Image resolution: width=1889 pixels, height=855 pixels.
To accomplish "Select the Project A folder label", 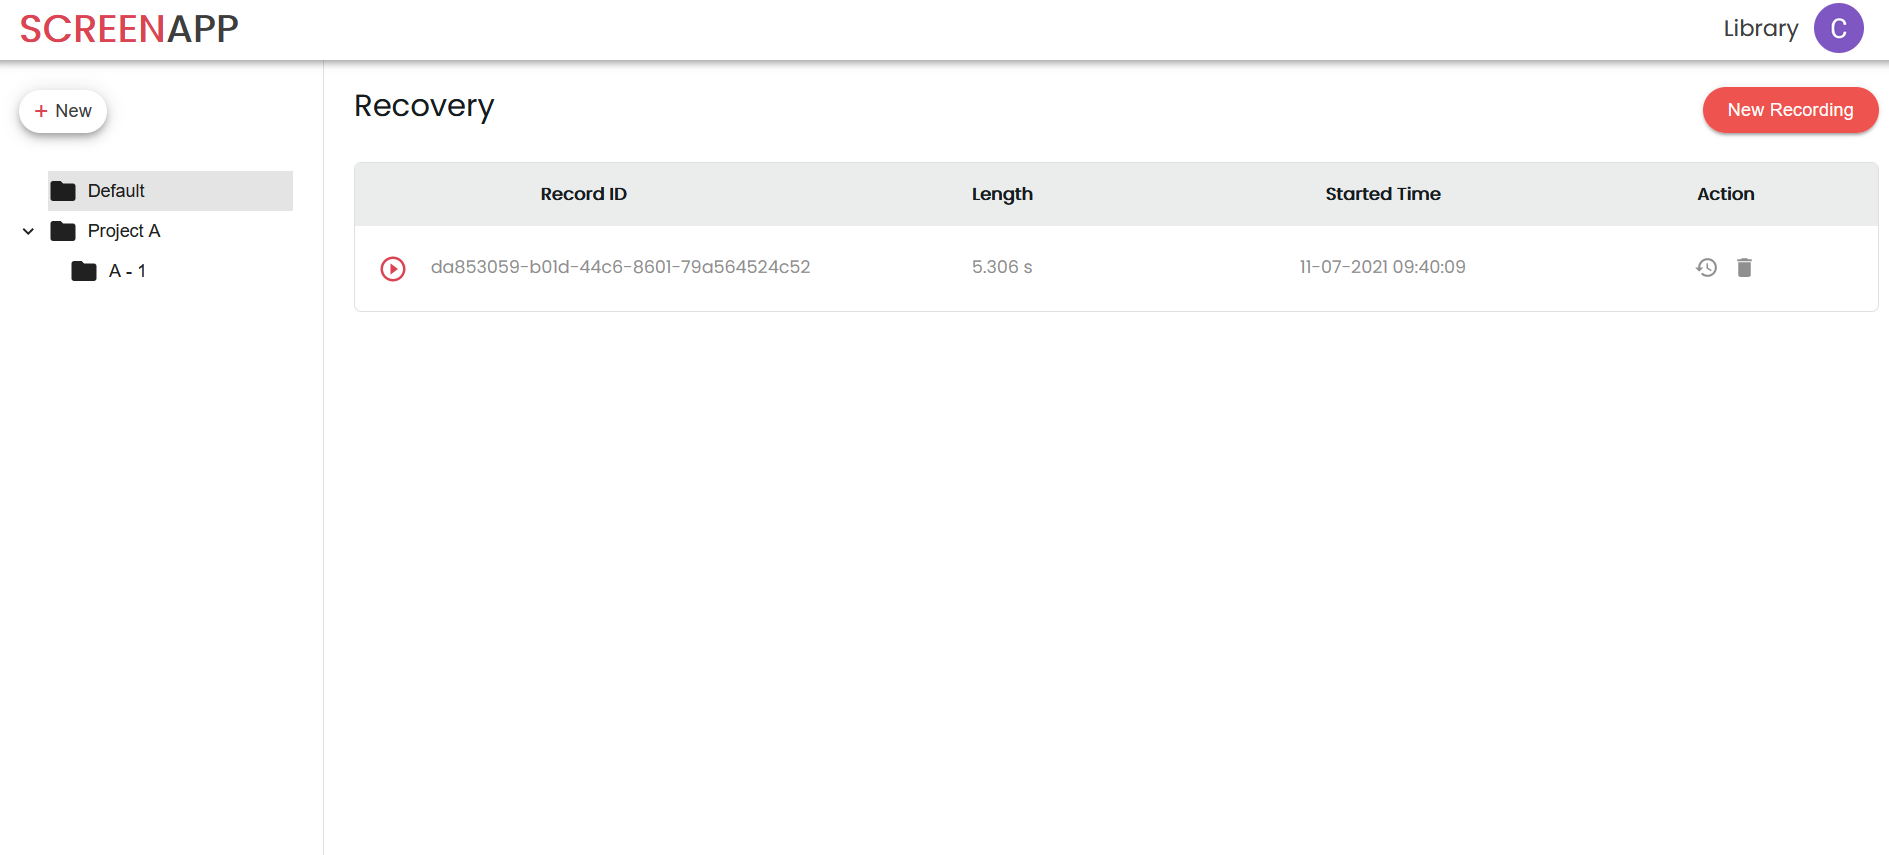I will 124,231.
